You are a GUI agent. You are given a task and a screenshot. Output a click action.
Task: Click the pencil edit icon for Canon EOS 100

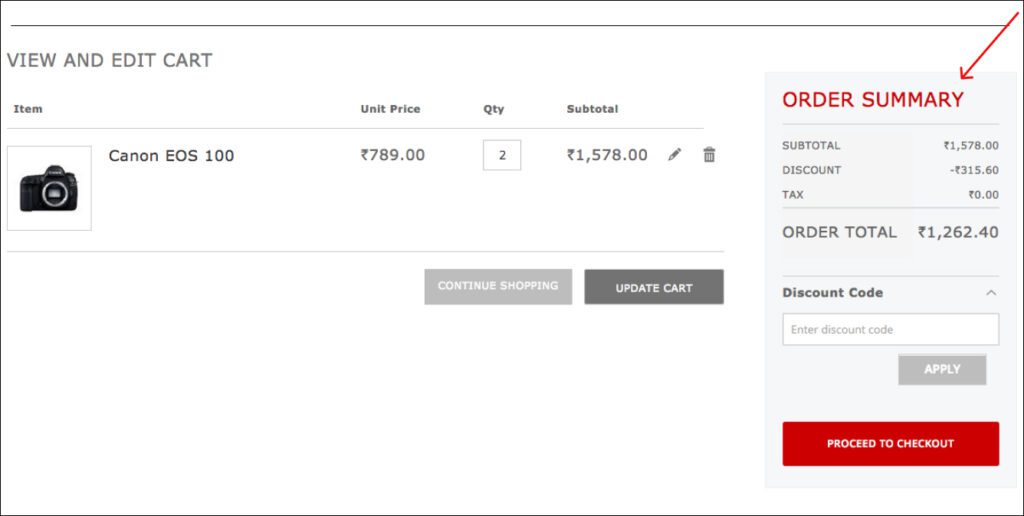(675, 155)
